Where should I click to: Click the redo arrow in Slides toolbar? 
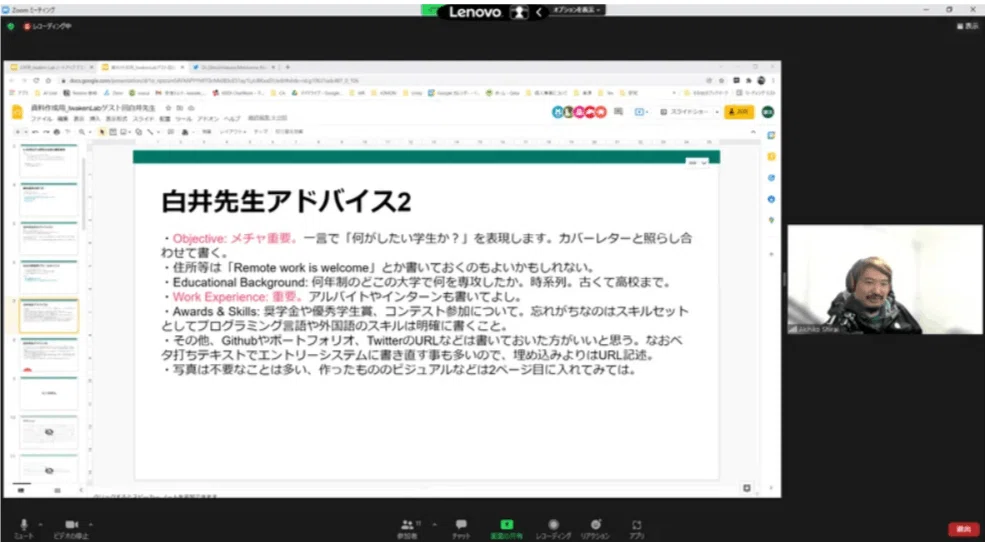coord(46,132)
